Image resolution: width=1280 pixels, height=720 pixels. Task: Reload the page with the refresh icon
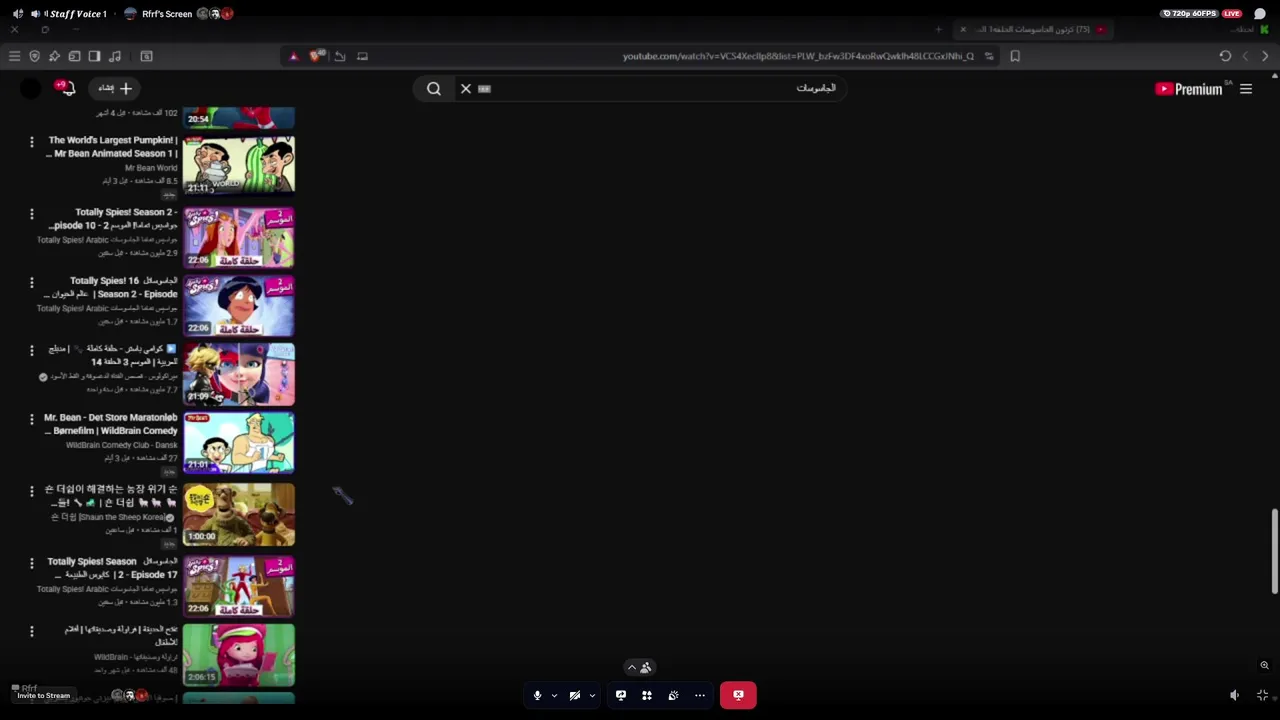pyautogui.click(x=1225, y=56)
